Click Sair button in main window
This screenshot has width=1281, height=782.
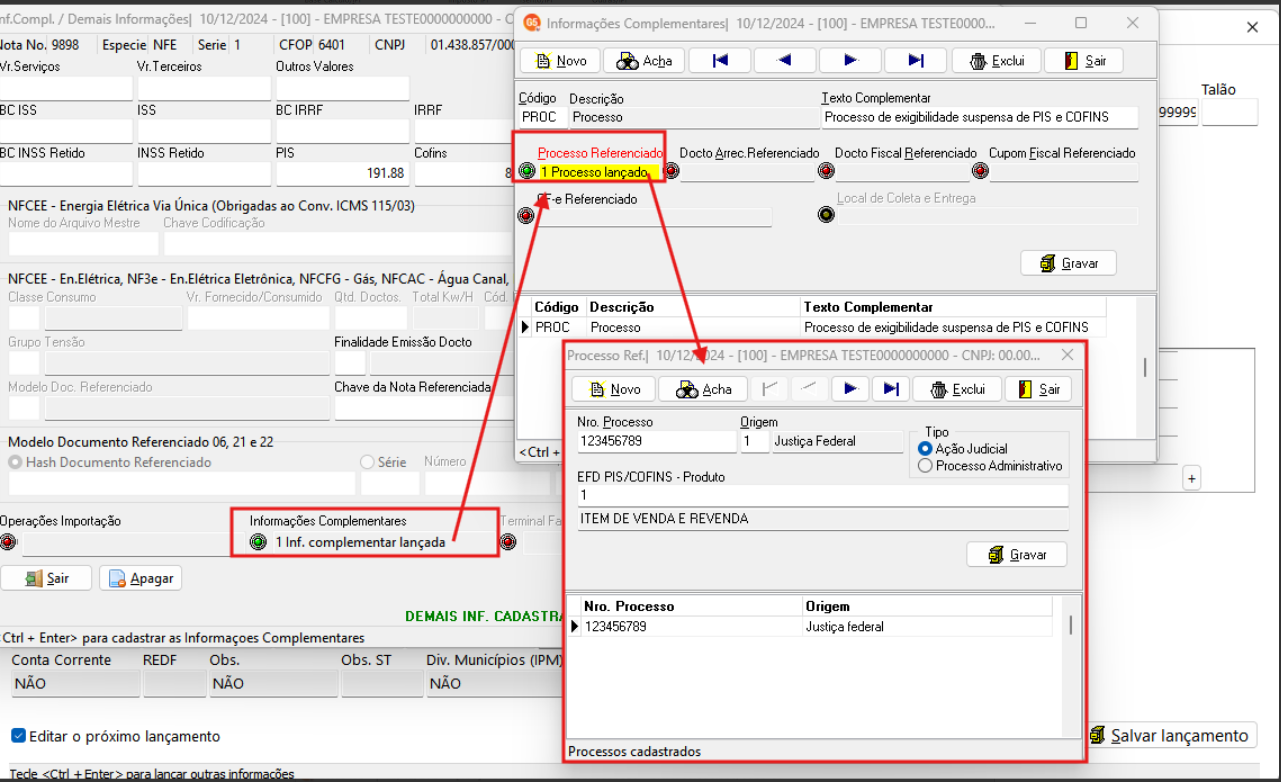[46, 578]
